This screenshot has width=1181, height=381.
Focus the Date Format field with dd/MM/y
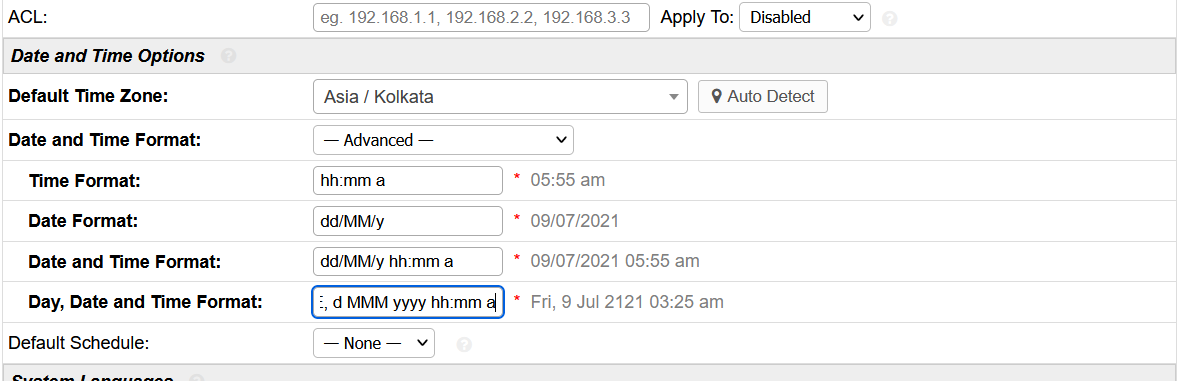pyautogui.click(x=407, y=221)
